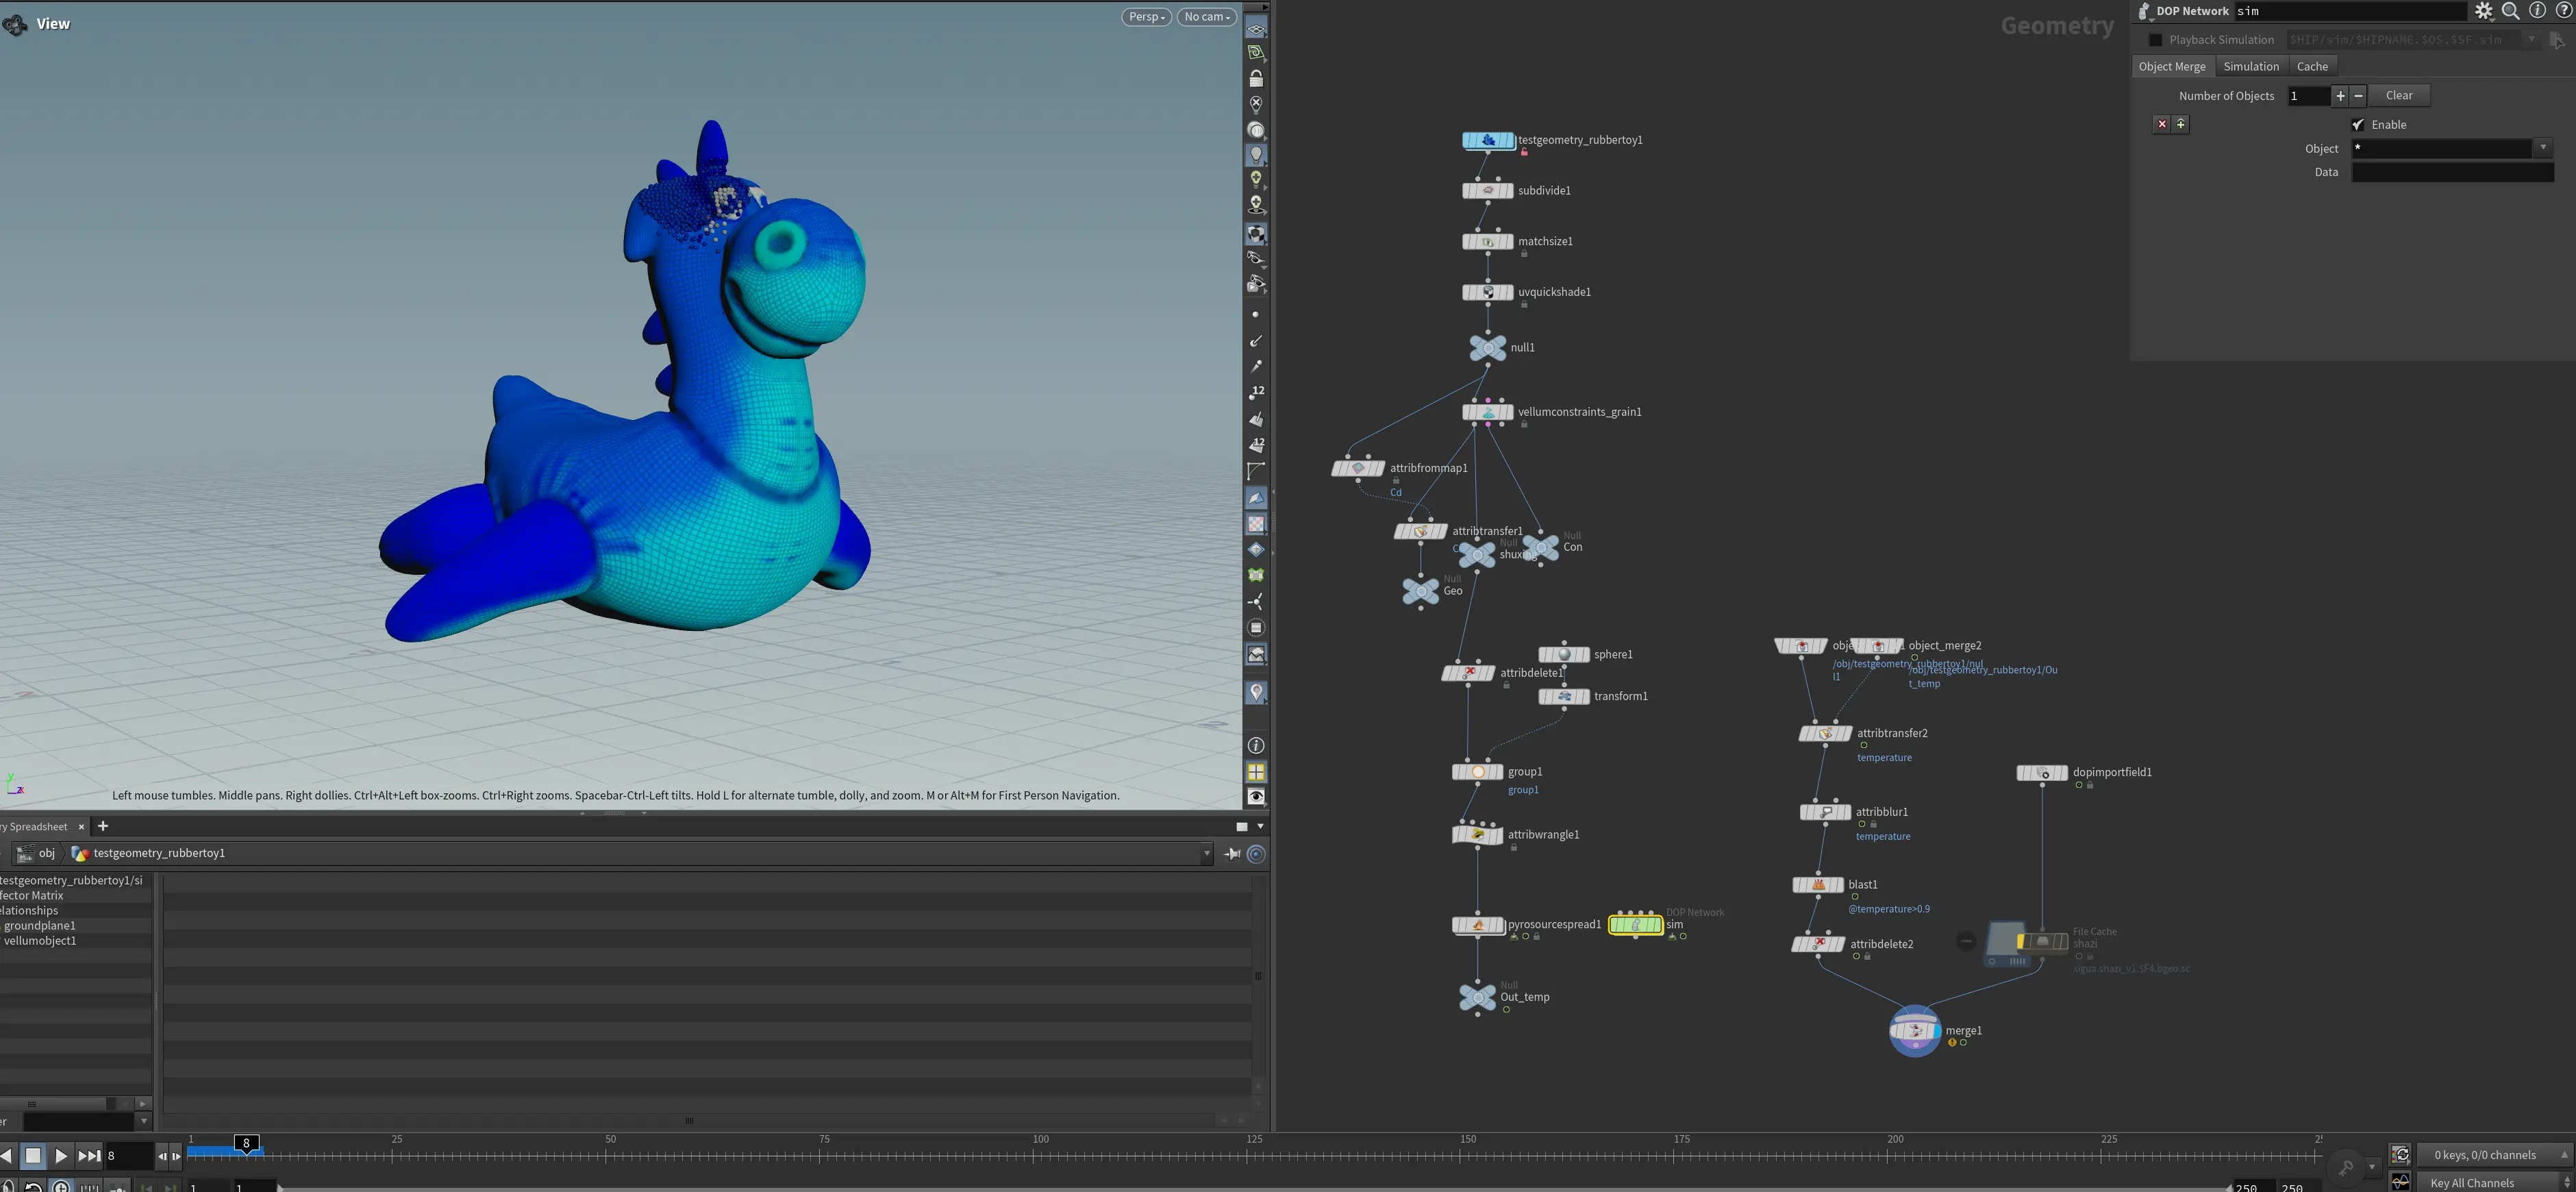Select the dopimportfield1 node

pyautogui.click(x=2042, y=773)
